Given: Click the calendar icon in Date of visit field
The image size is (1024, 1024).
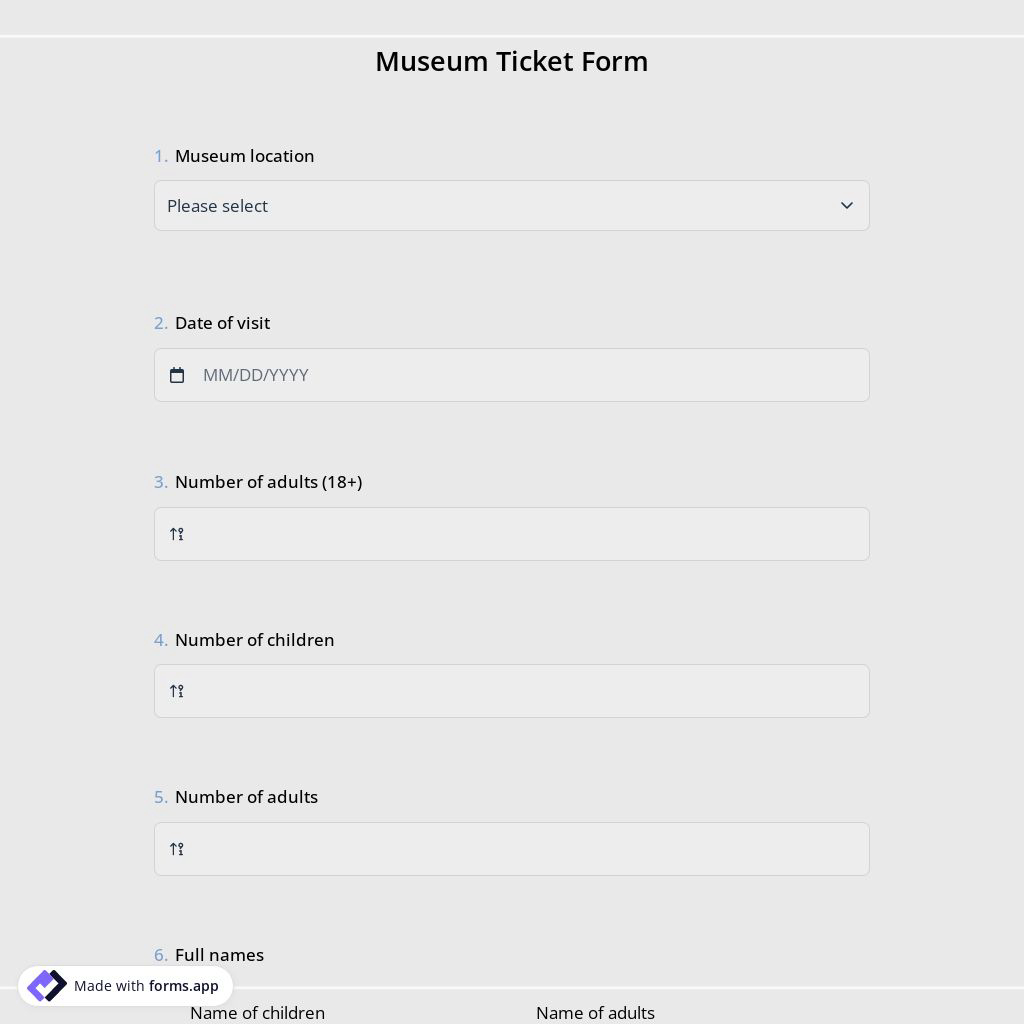Looking at the screenshot, I should click(x=177, y=375).
